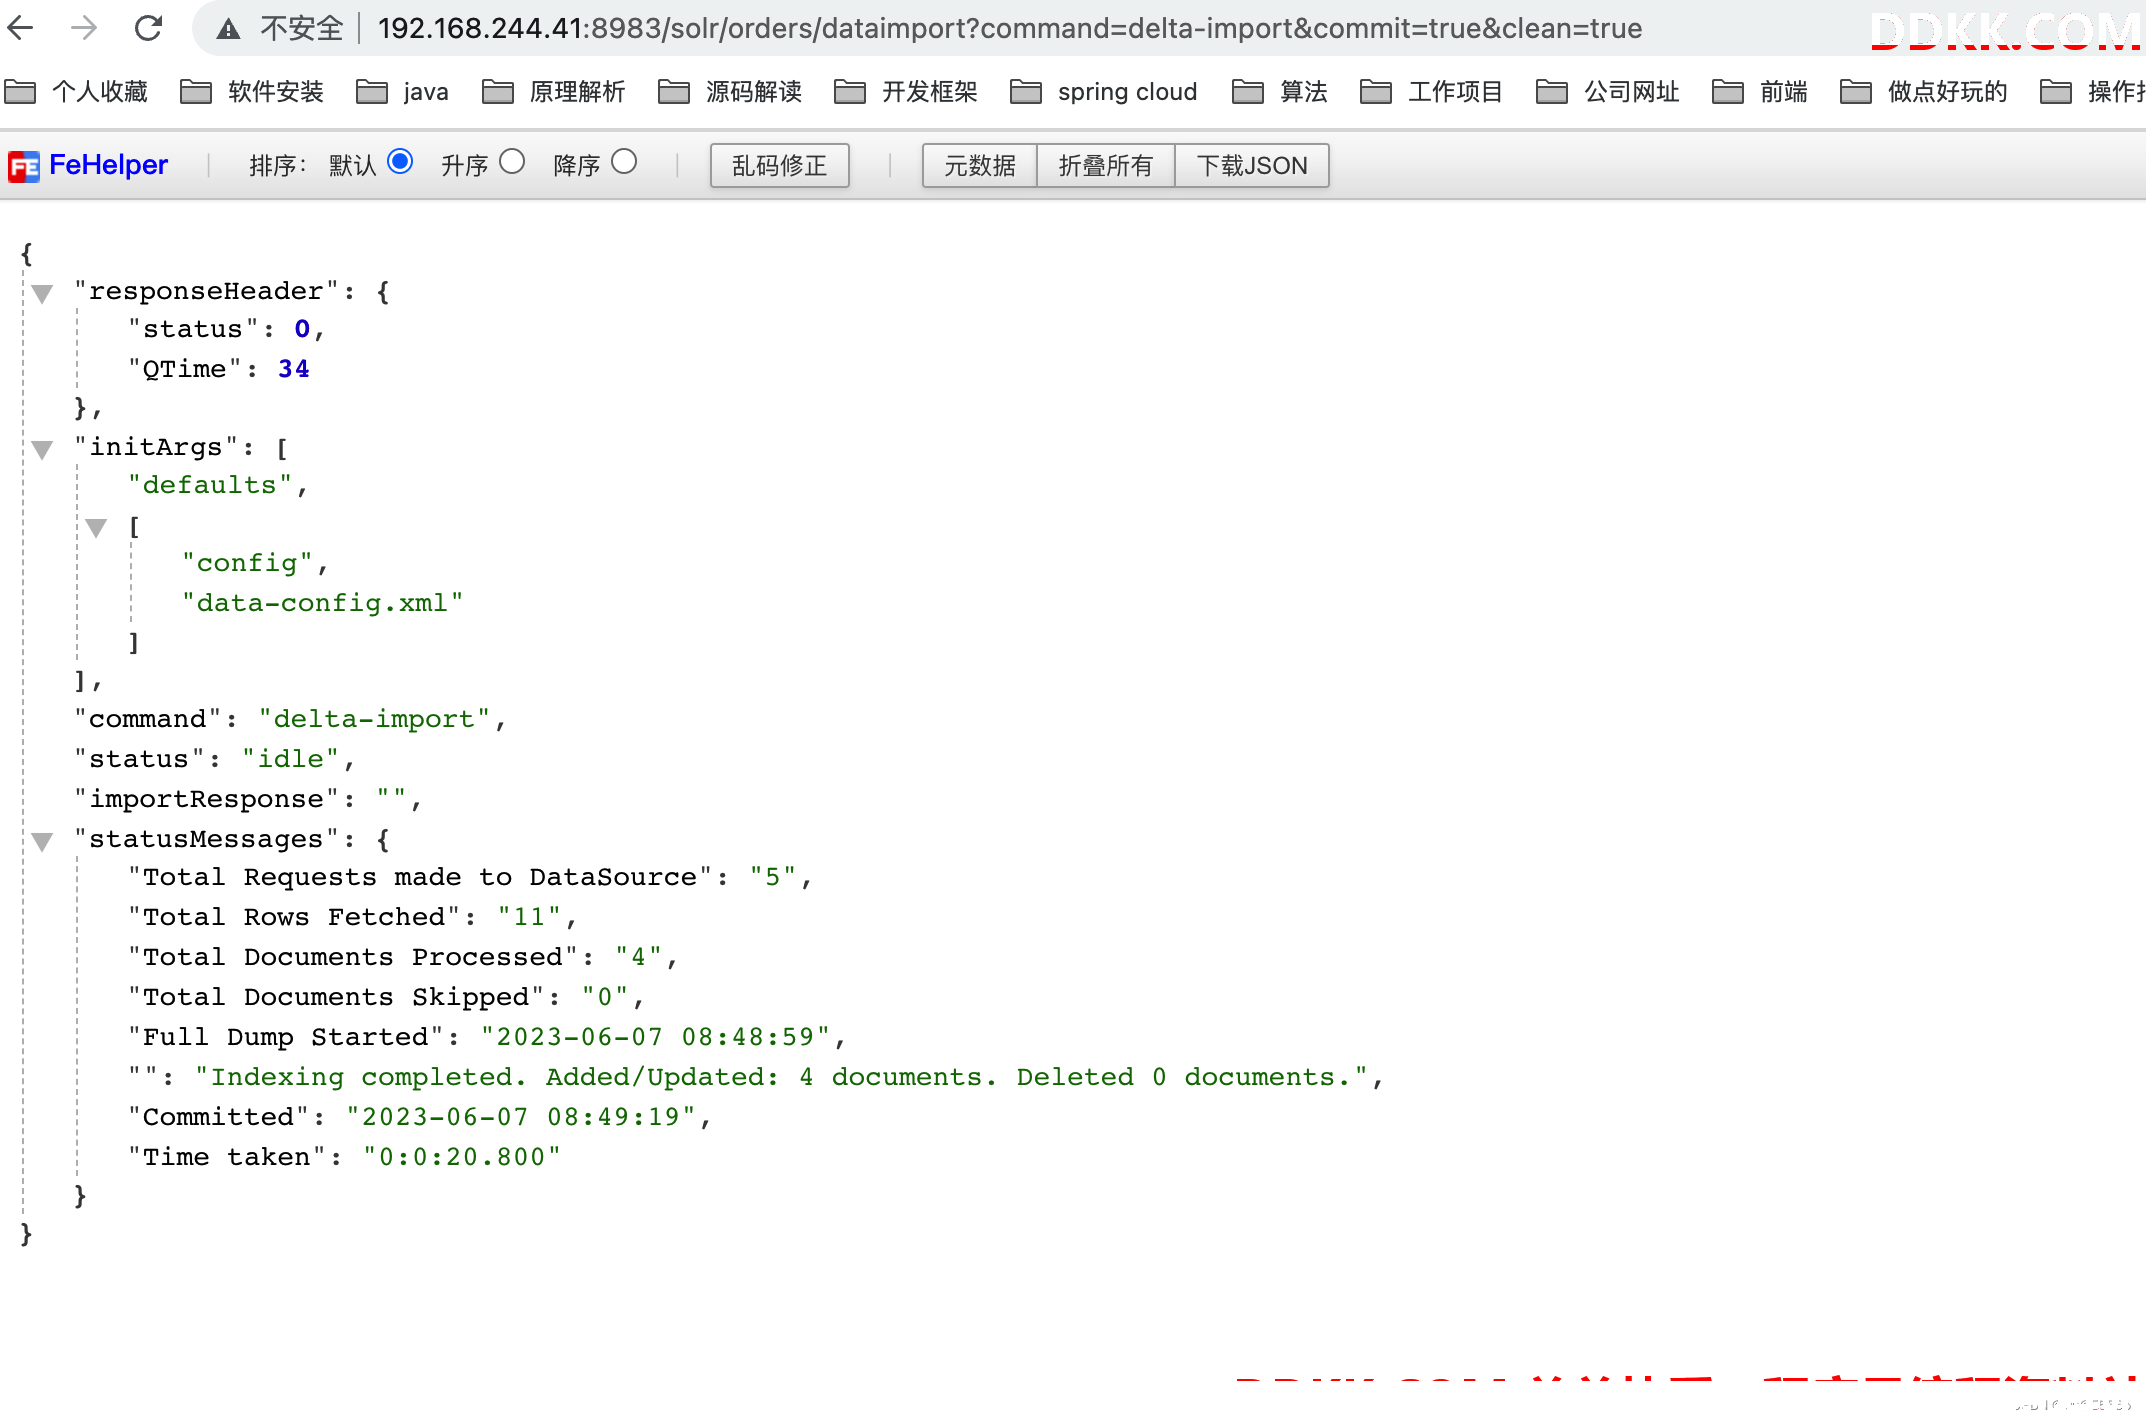
Task: Open the 原理解析 bookmark folder
Action: (553, 92)
